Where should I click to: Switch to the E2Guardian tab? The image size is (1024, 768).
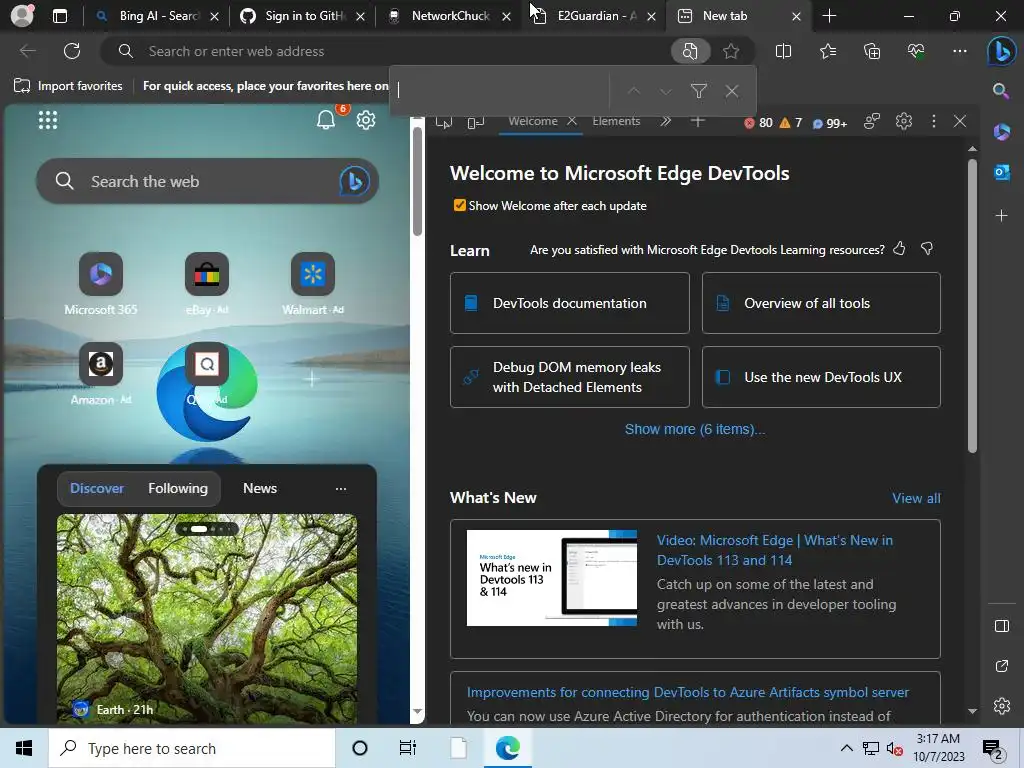point(596,16)
